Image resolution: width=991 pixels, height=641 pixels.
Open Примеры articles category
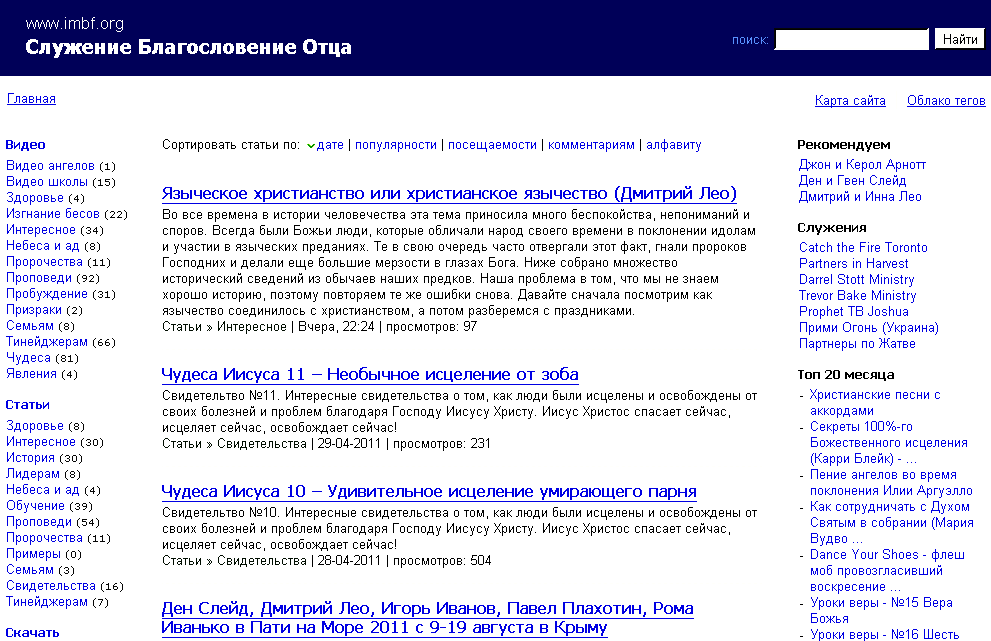coord(33,554)
